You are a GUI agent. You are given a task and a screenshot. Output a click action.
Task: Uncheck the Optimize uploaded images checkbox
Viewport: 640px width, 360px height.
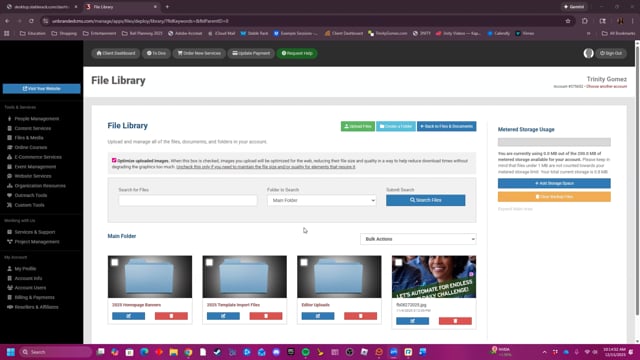pos(114,160)
